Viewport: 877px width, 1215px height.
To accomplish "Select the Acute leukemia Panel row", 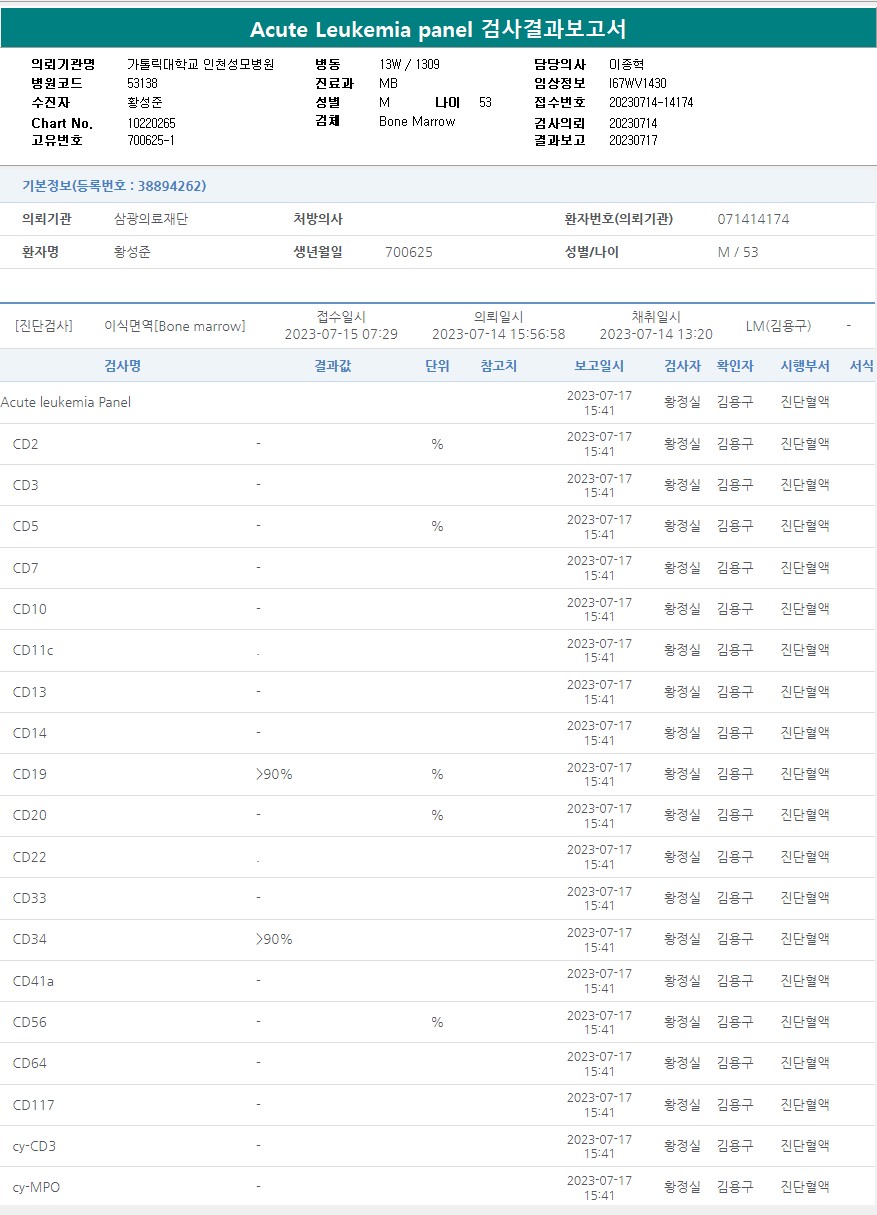I will [66, 402].
